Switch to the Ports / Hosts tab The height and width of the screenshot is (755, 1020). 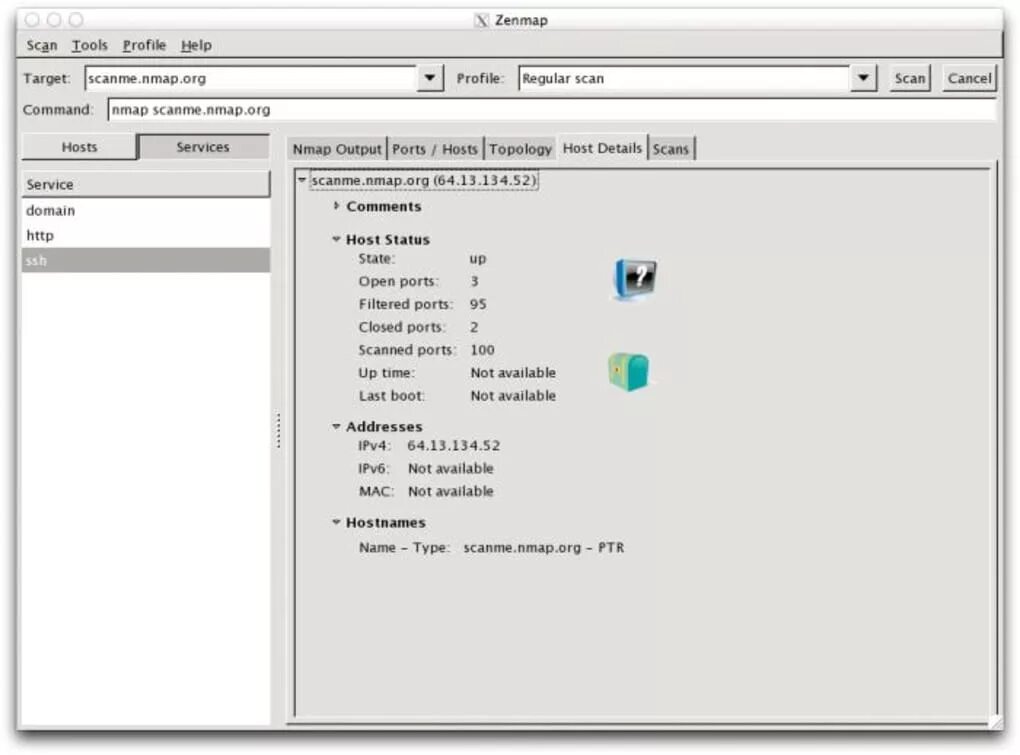[x=435, y=149]
